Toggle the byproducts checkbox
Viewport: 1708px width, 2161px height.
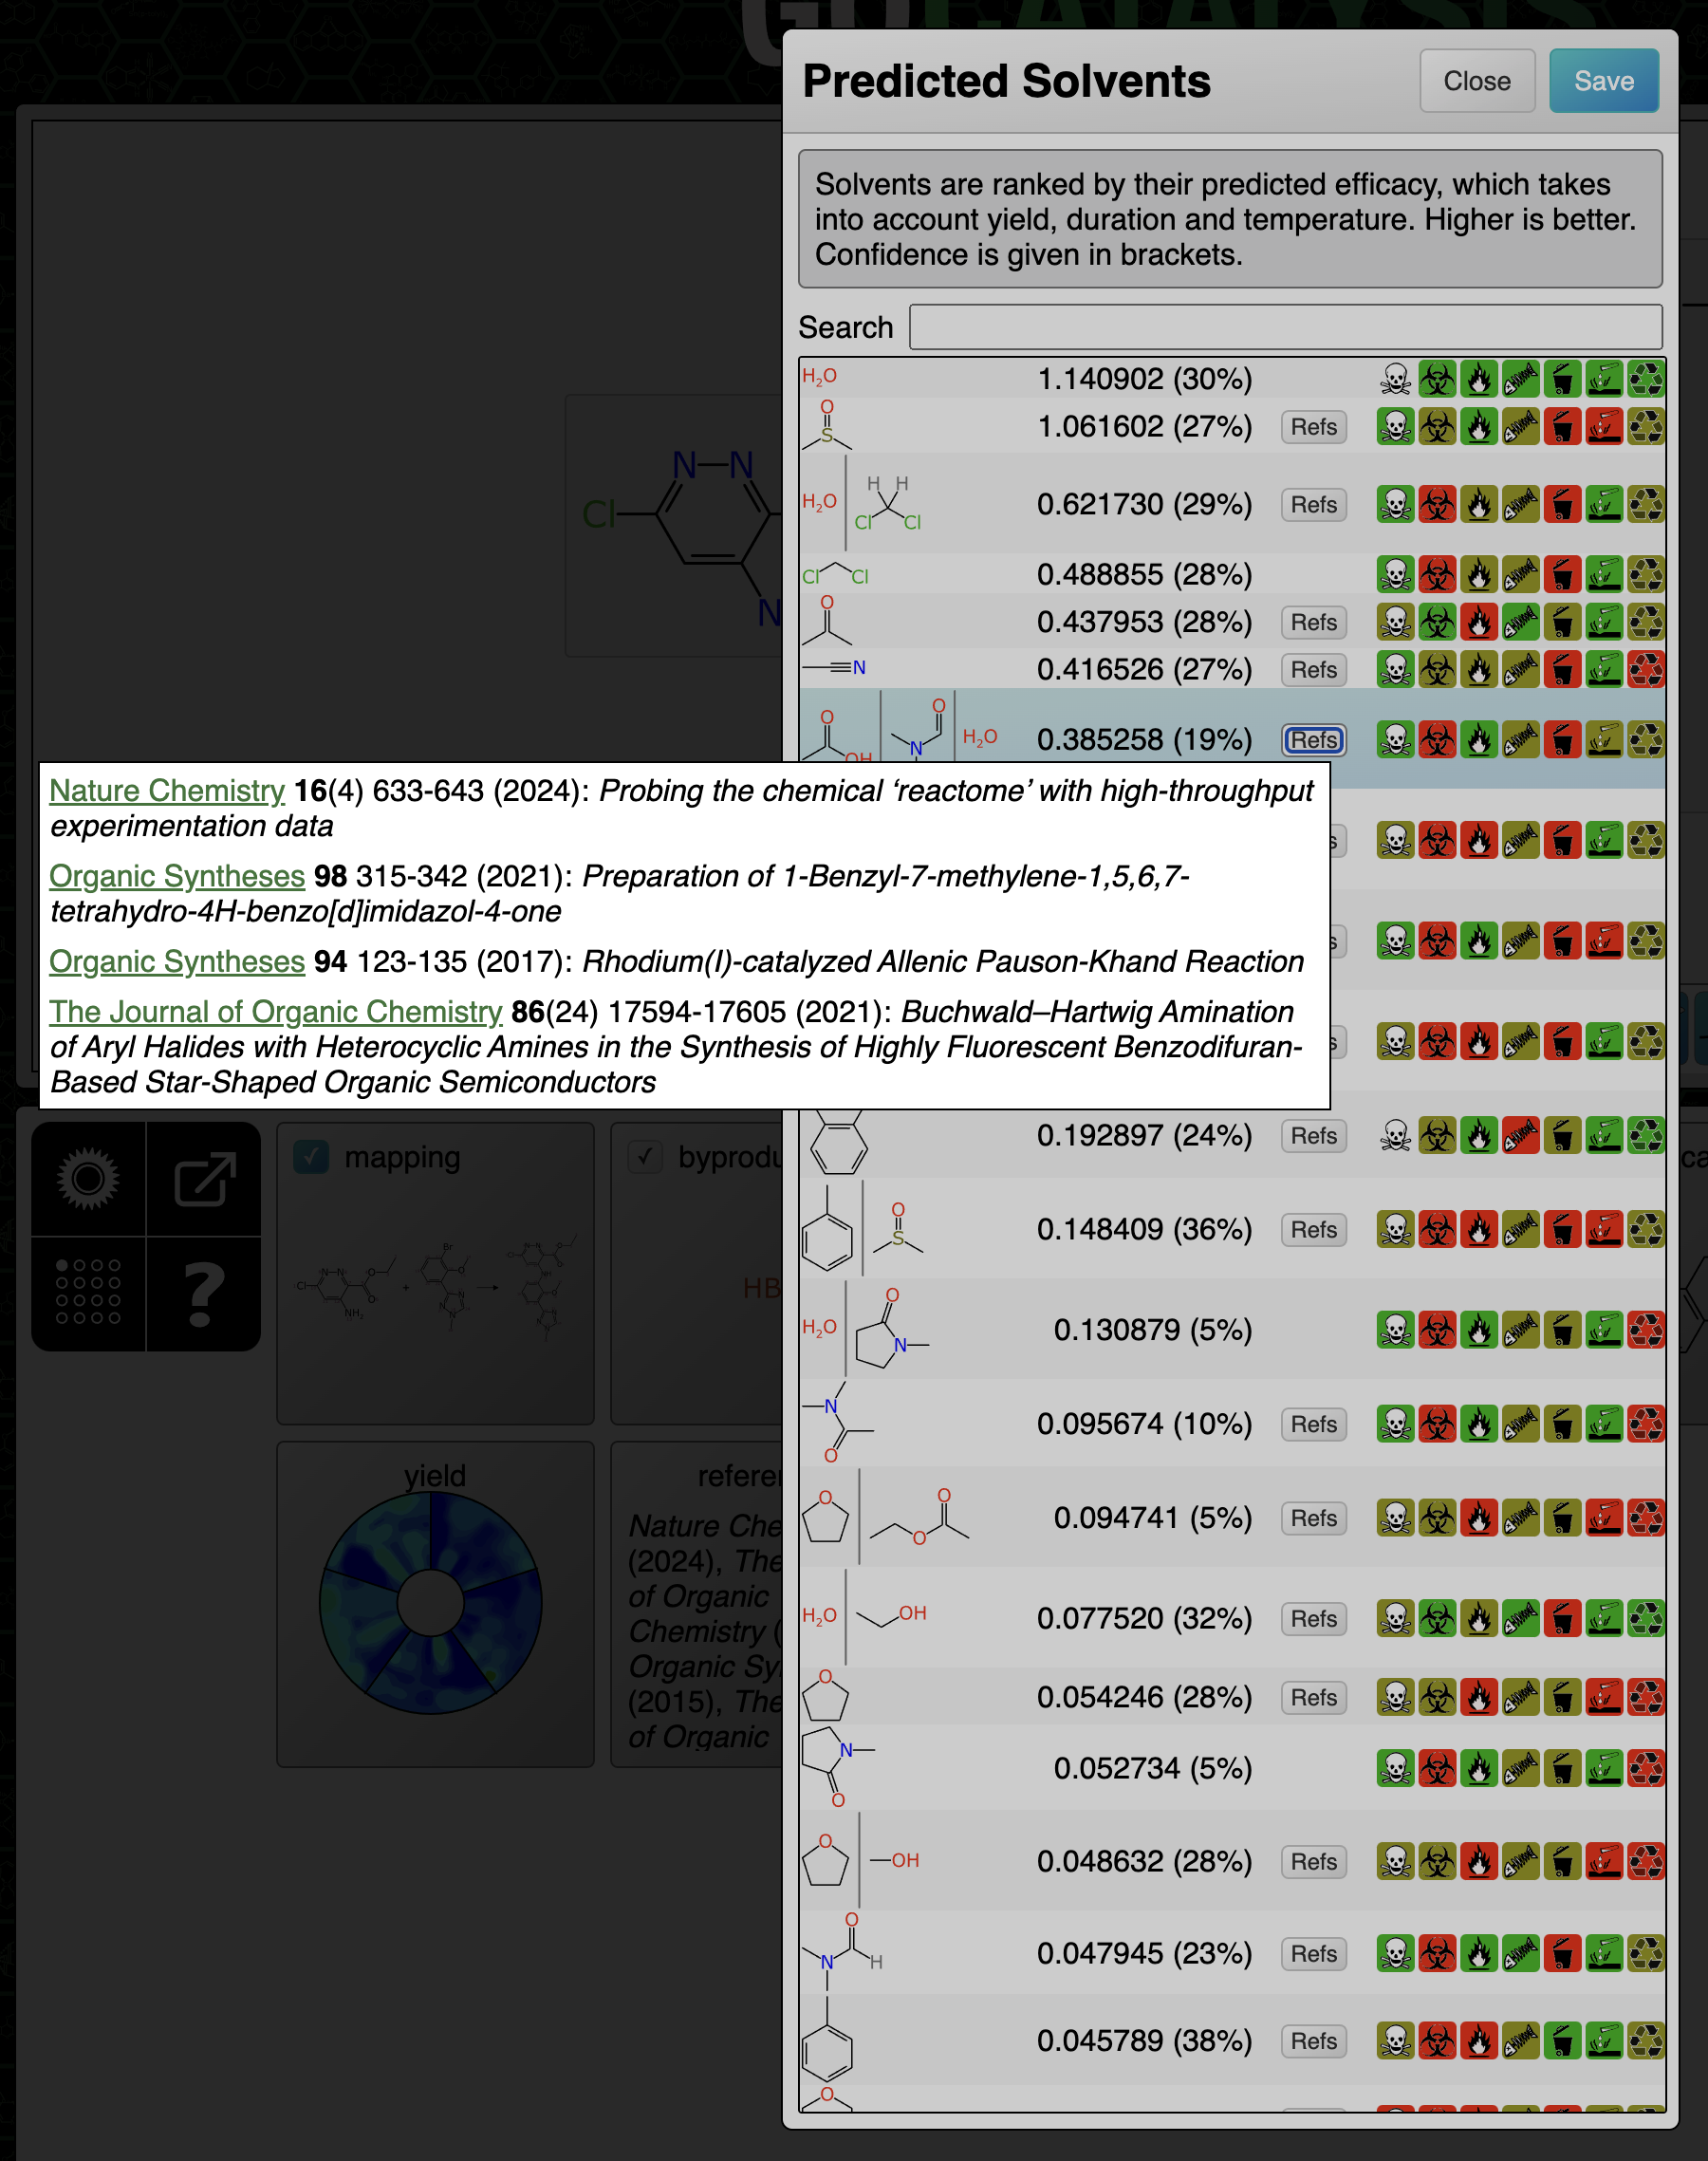coord(645,1157)
